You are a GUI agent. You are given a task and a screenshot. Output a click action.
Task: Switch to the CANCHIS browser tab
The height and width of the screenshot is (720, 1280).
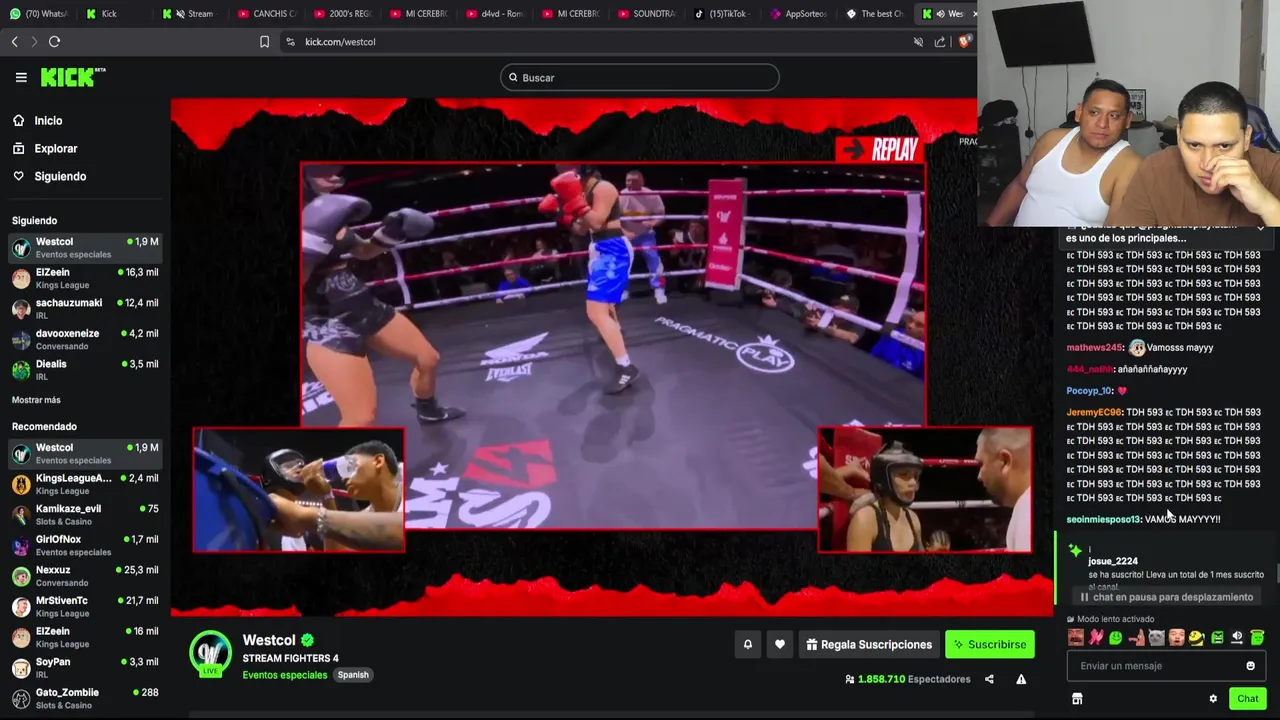coord(266,14)
